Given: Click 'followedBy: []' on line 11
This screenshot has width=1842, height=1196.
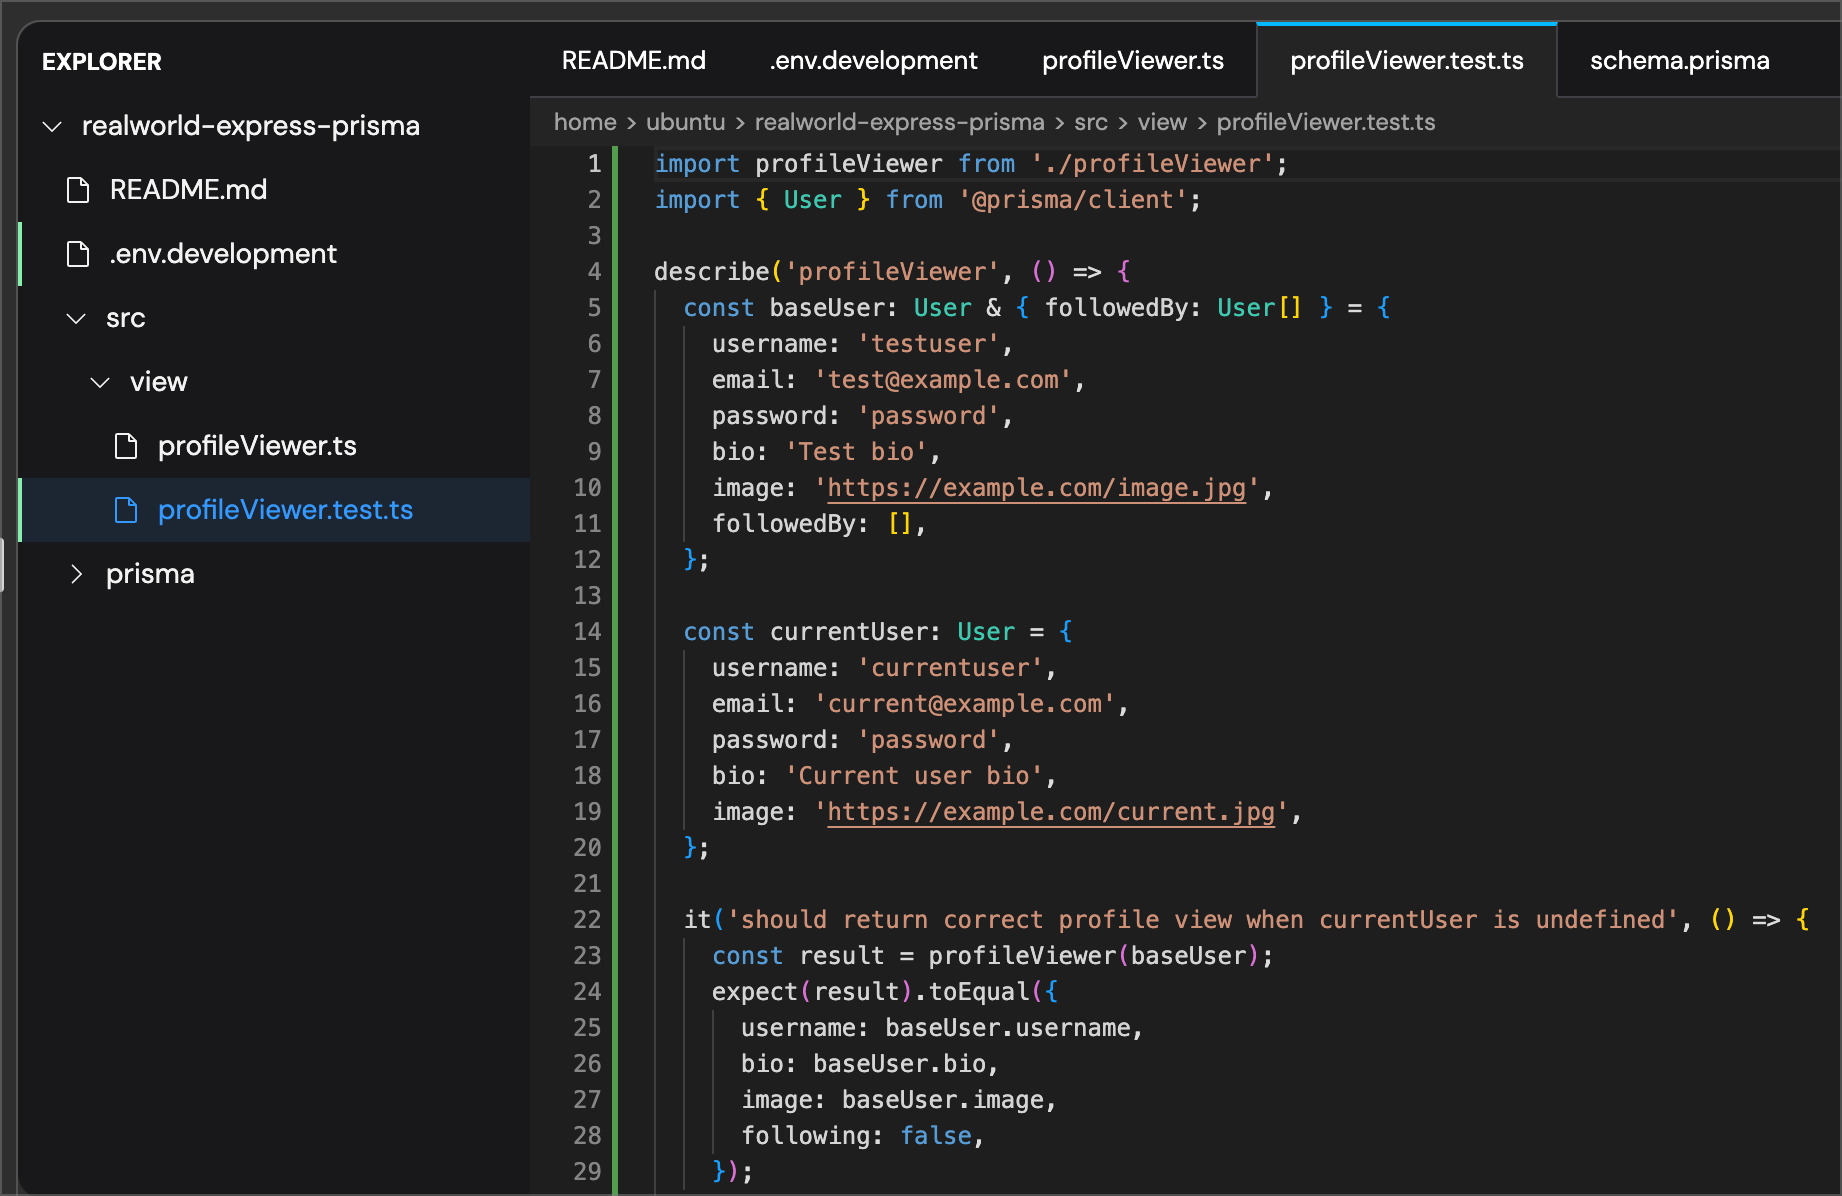Looking at the screenshot, I should pyautogui.click(x=812, y=524).
